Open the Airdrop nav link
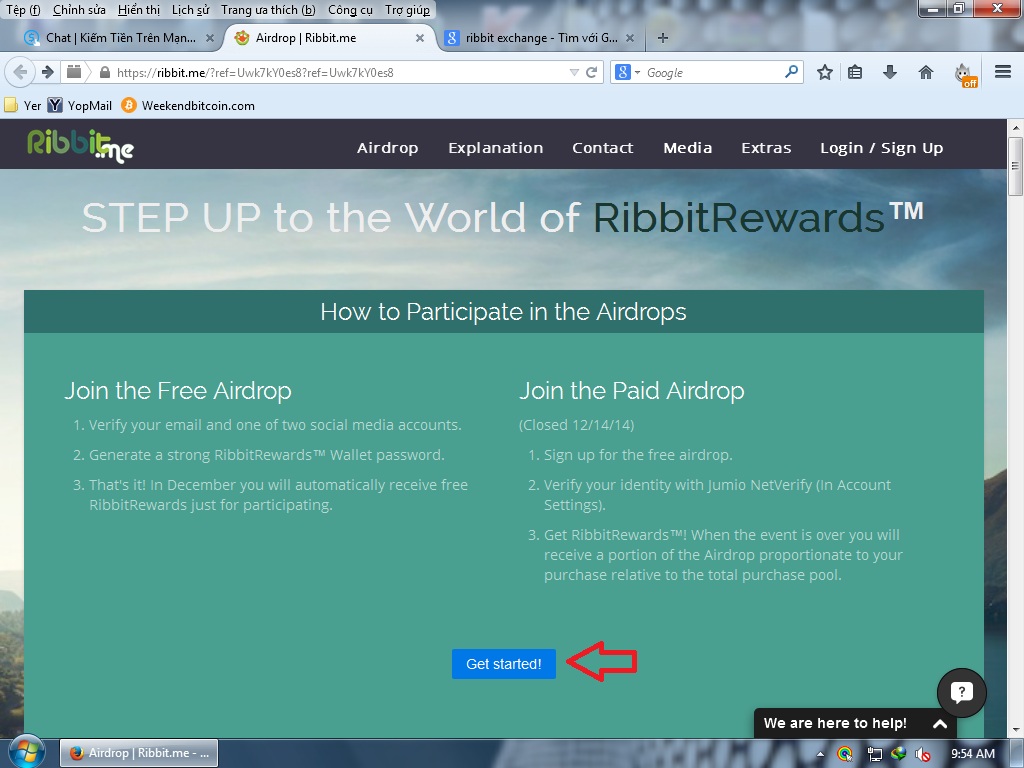 point(387,148)
